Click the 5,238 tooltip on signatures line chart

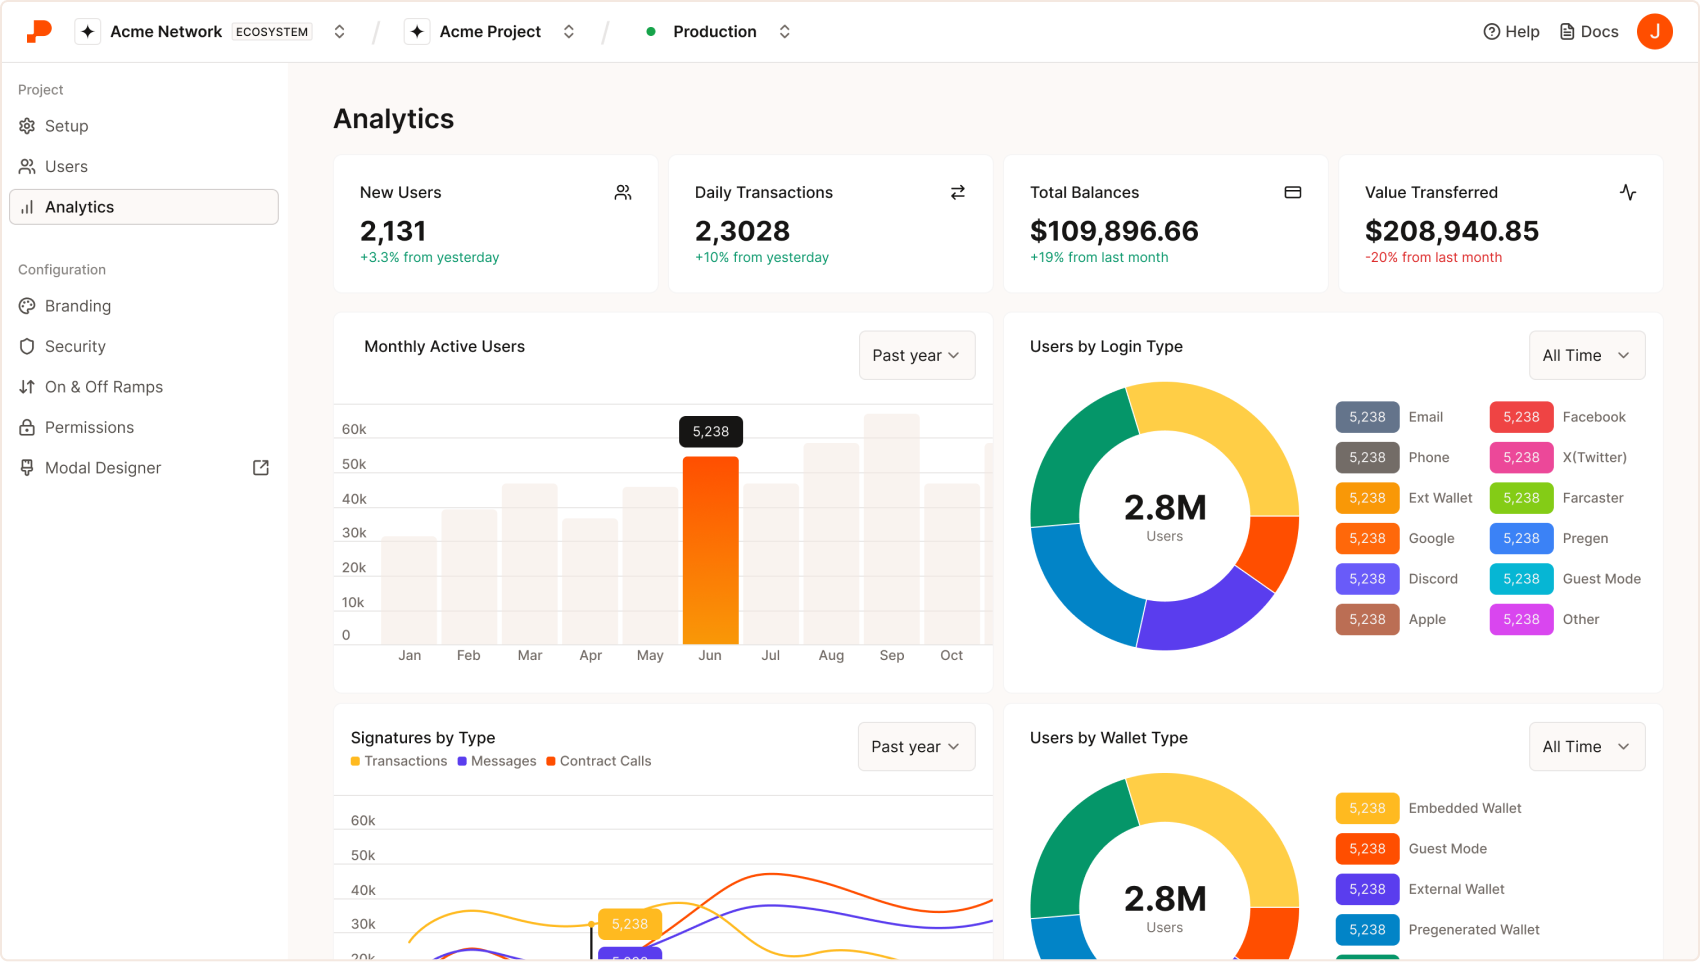[630, 924]
